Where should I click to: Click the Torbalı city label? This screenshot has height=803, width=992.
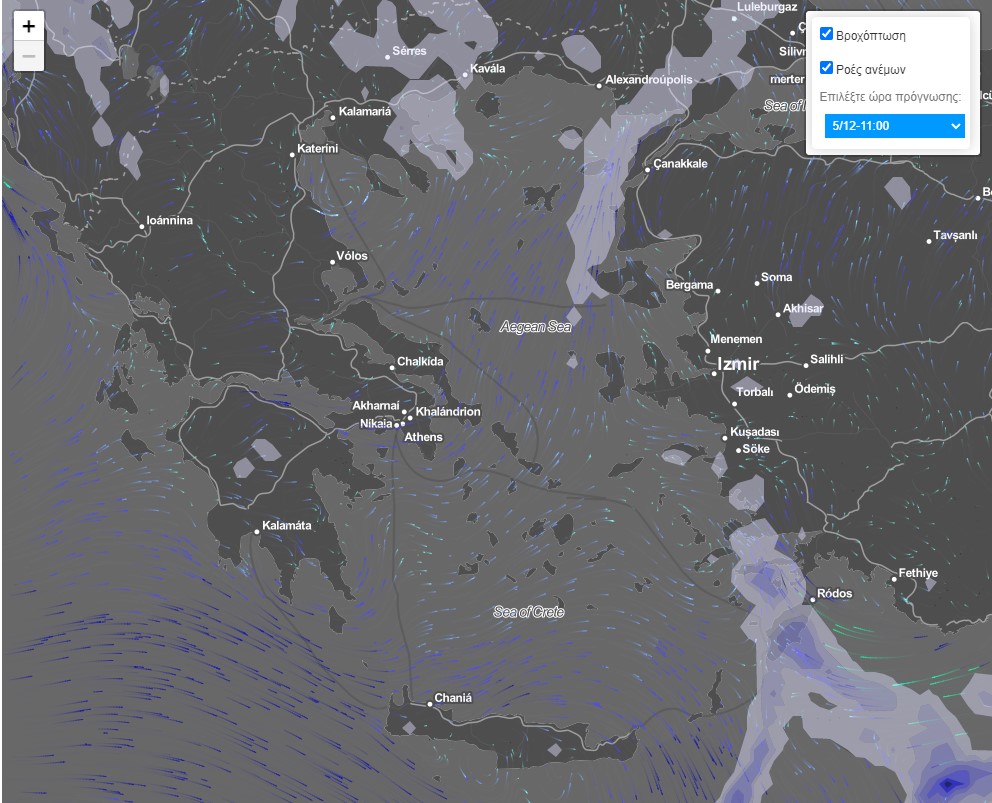755,392
